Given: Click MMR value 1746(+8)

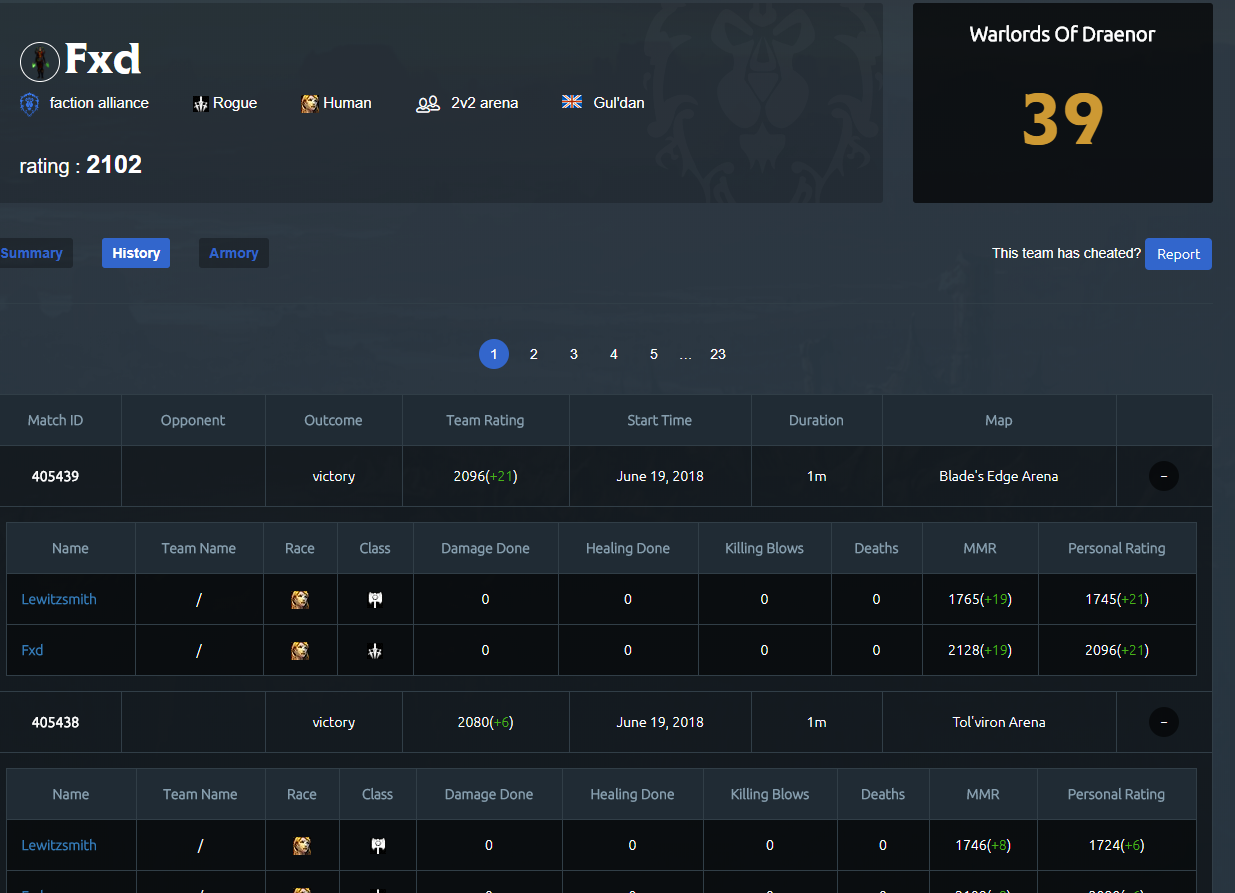Looking at the screenshot, I should click(x=983, y=845).
